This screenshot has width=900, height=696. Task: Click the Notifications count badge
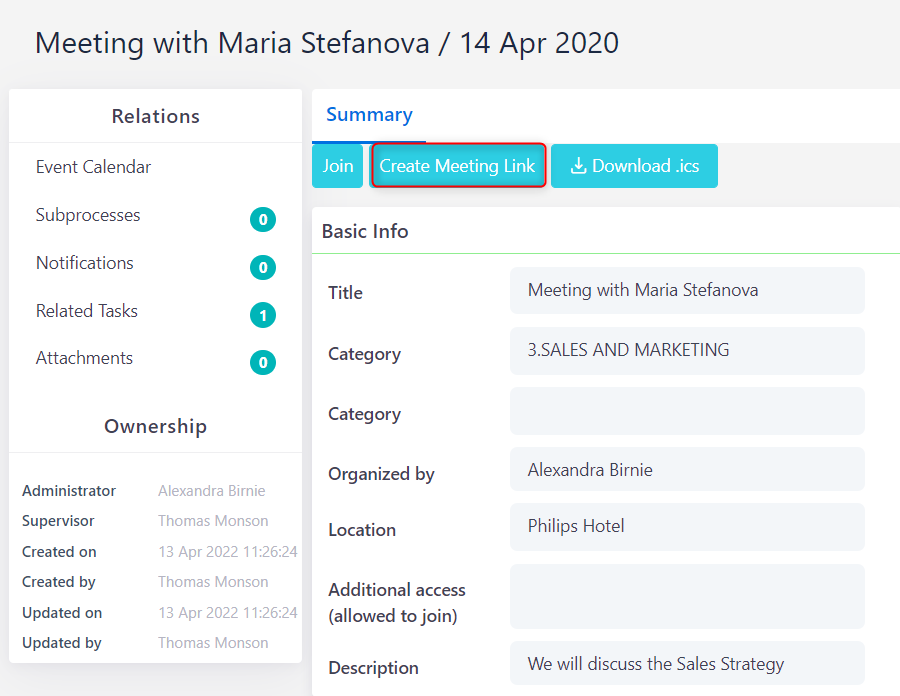263,268
